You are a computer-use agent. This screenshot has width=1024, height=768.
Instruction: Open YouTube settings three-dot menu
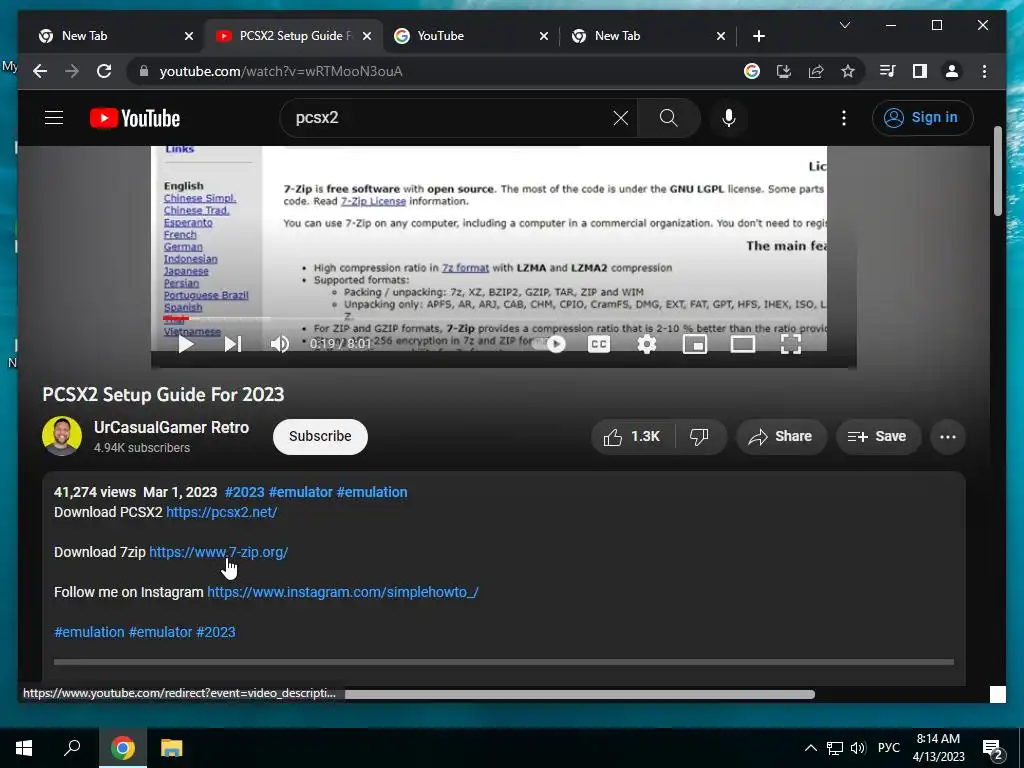pos(844,118)
